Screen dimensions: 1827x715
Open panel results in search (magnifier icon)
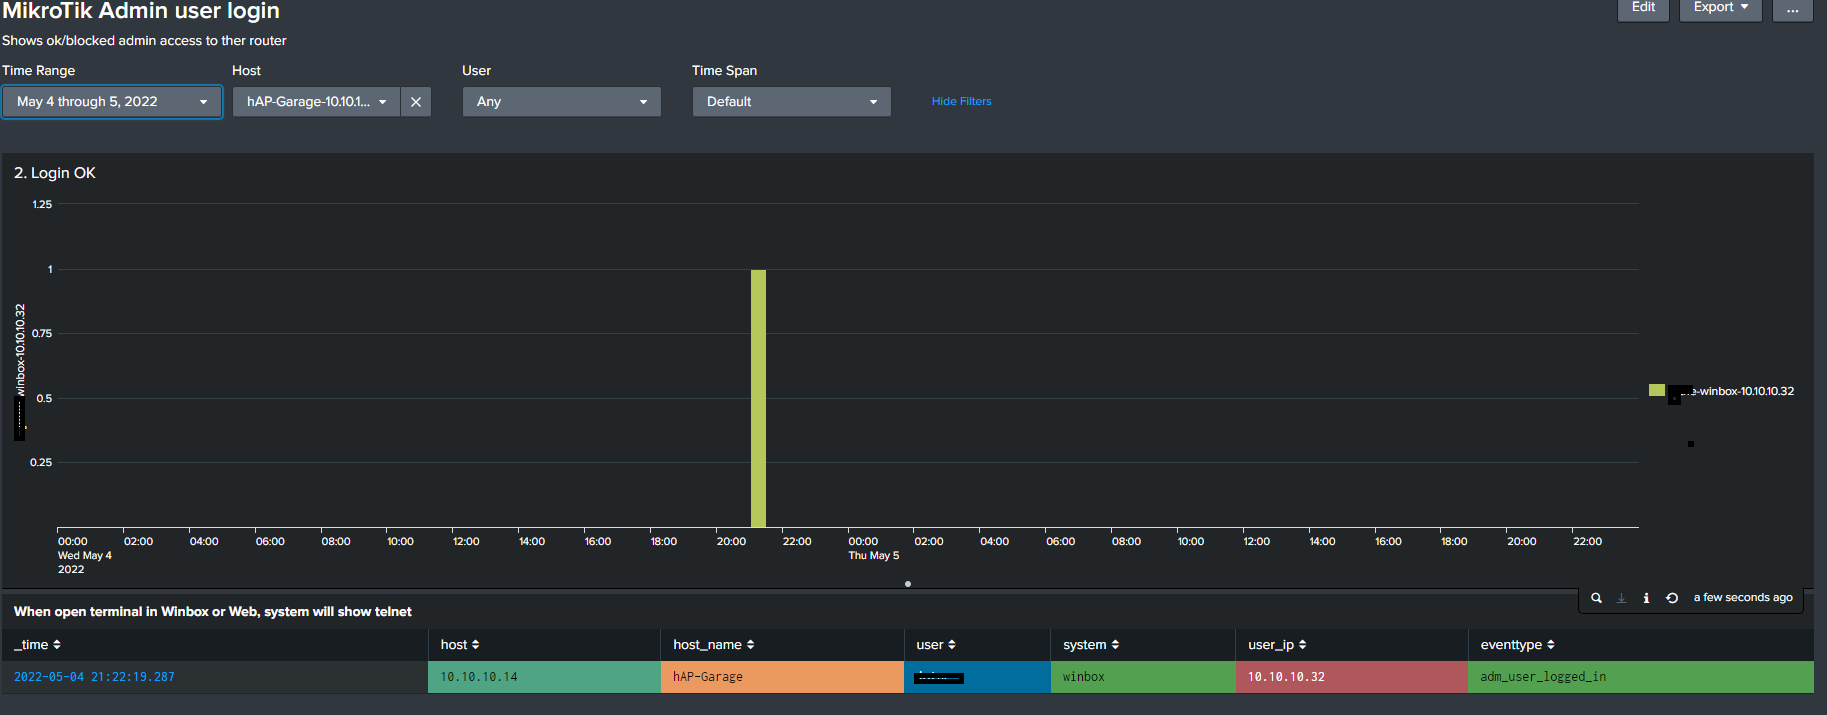click(x=1596, y=598)
